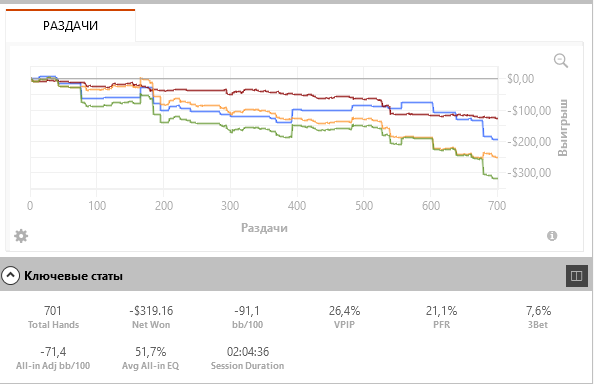
Task: Click the All-in Adj bb/100 stat
Action: point(53,358)
